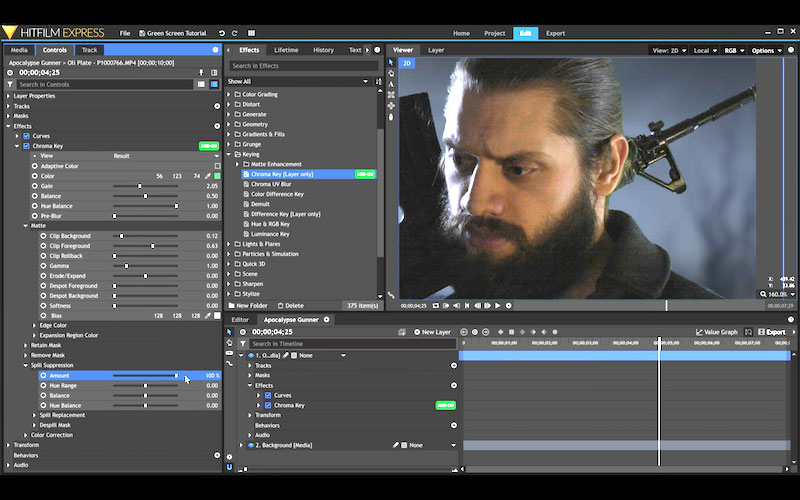
Task: Expand the Layer Properties section
Action: pyautogui.click(x=8, y=96)
